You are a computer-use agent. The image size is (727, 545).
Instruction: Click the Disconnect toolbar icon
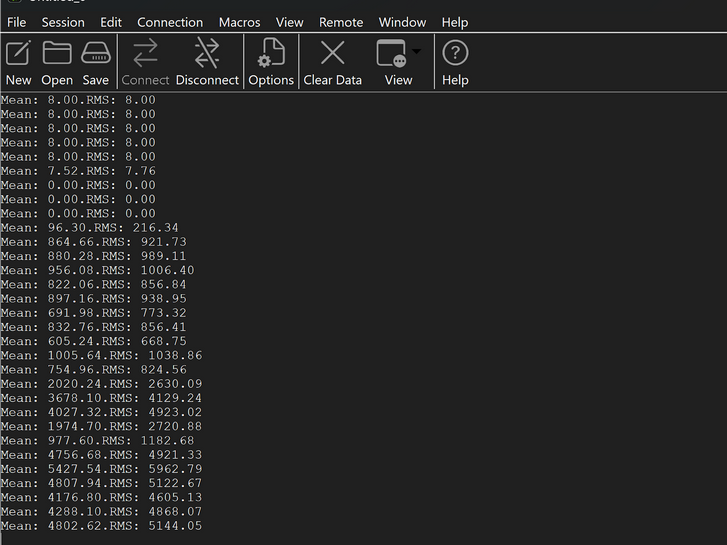point(207,53)
